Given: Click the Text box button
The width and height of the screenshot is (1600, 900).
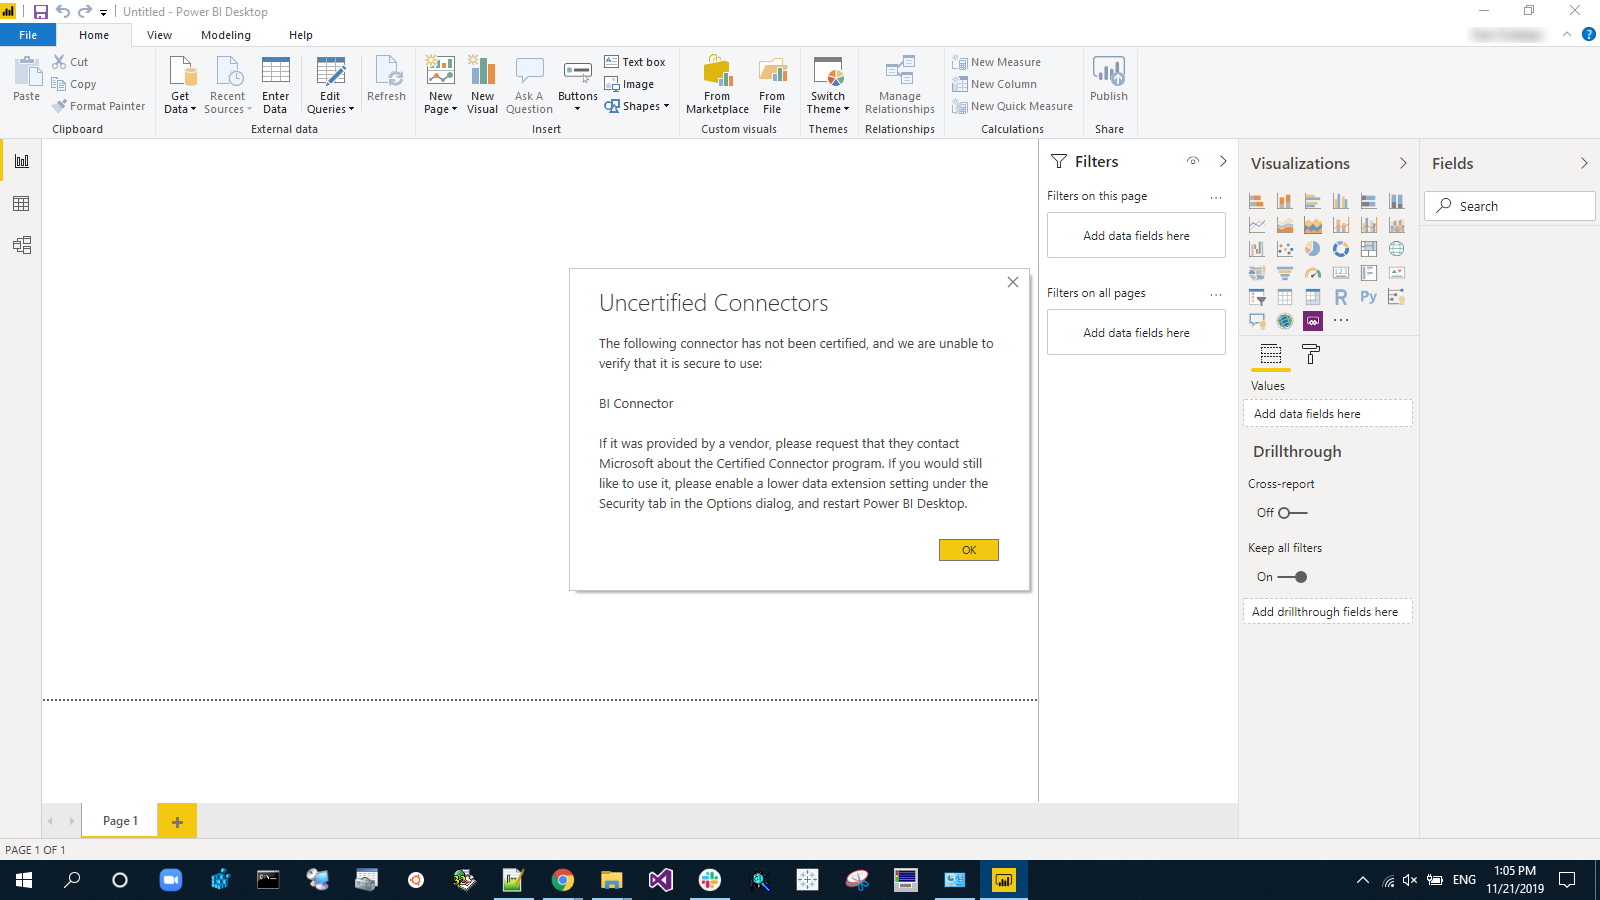Looking at the screenshot, I should click(635, 62).
